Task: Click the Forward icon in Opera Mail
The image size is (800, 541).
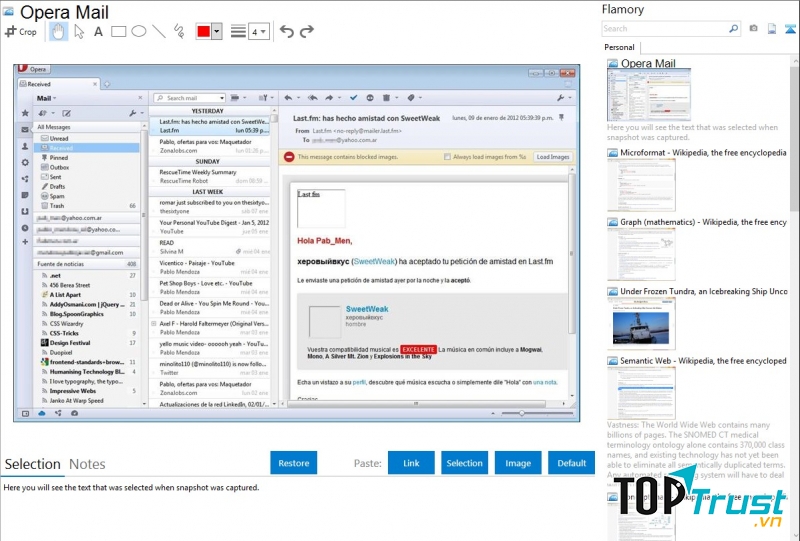Action: (329, 97)
